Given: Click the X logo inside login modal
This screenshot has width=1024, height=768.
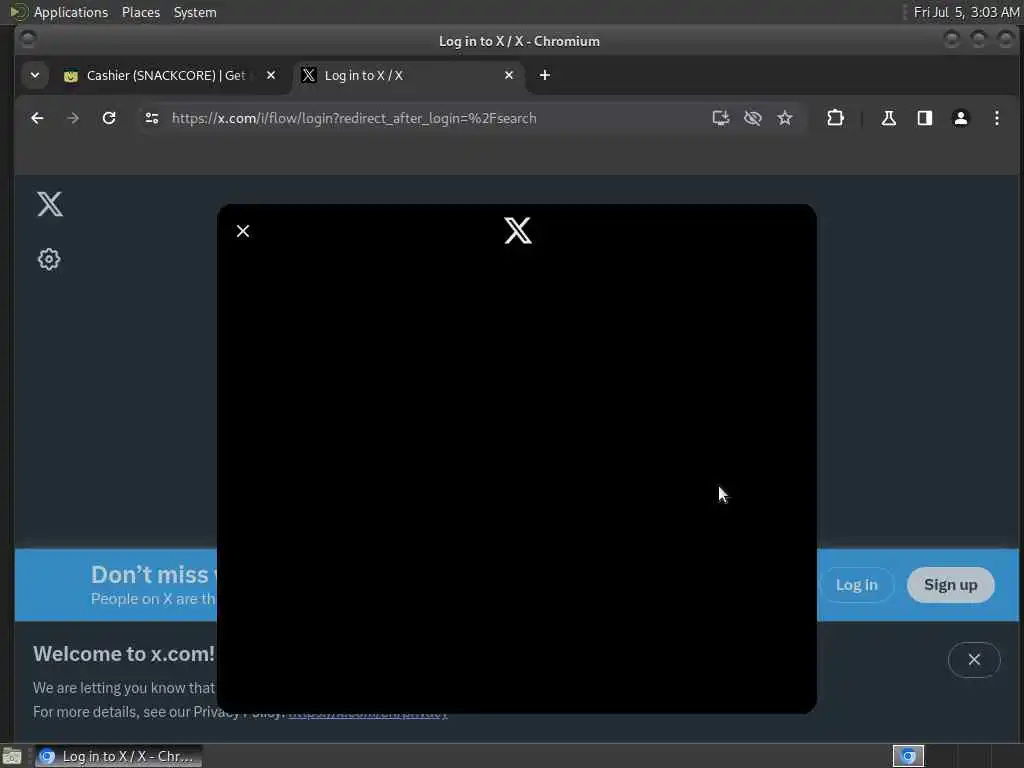Looking at the screenshot, I should 518,231.
